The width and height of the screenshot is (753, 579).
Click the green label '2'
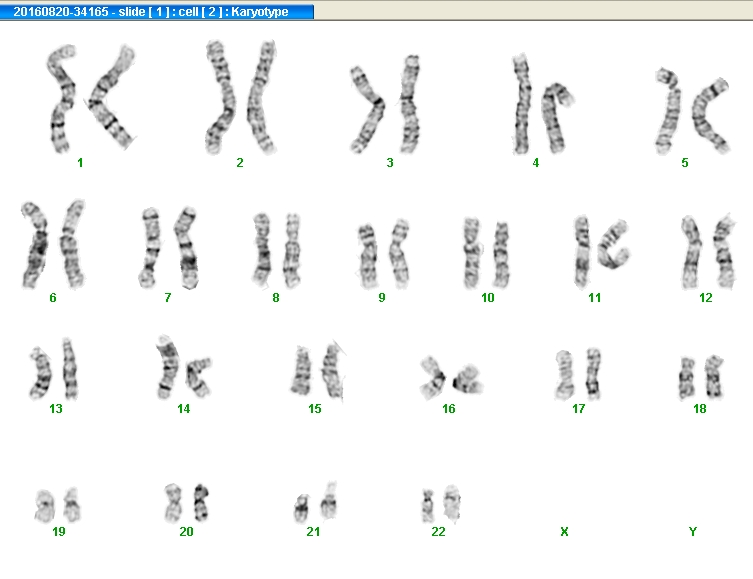(x=240, y=163)
